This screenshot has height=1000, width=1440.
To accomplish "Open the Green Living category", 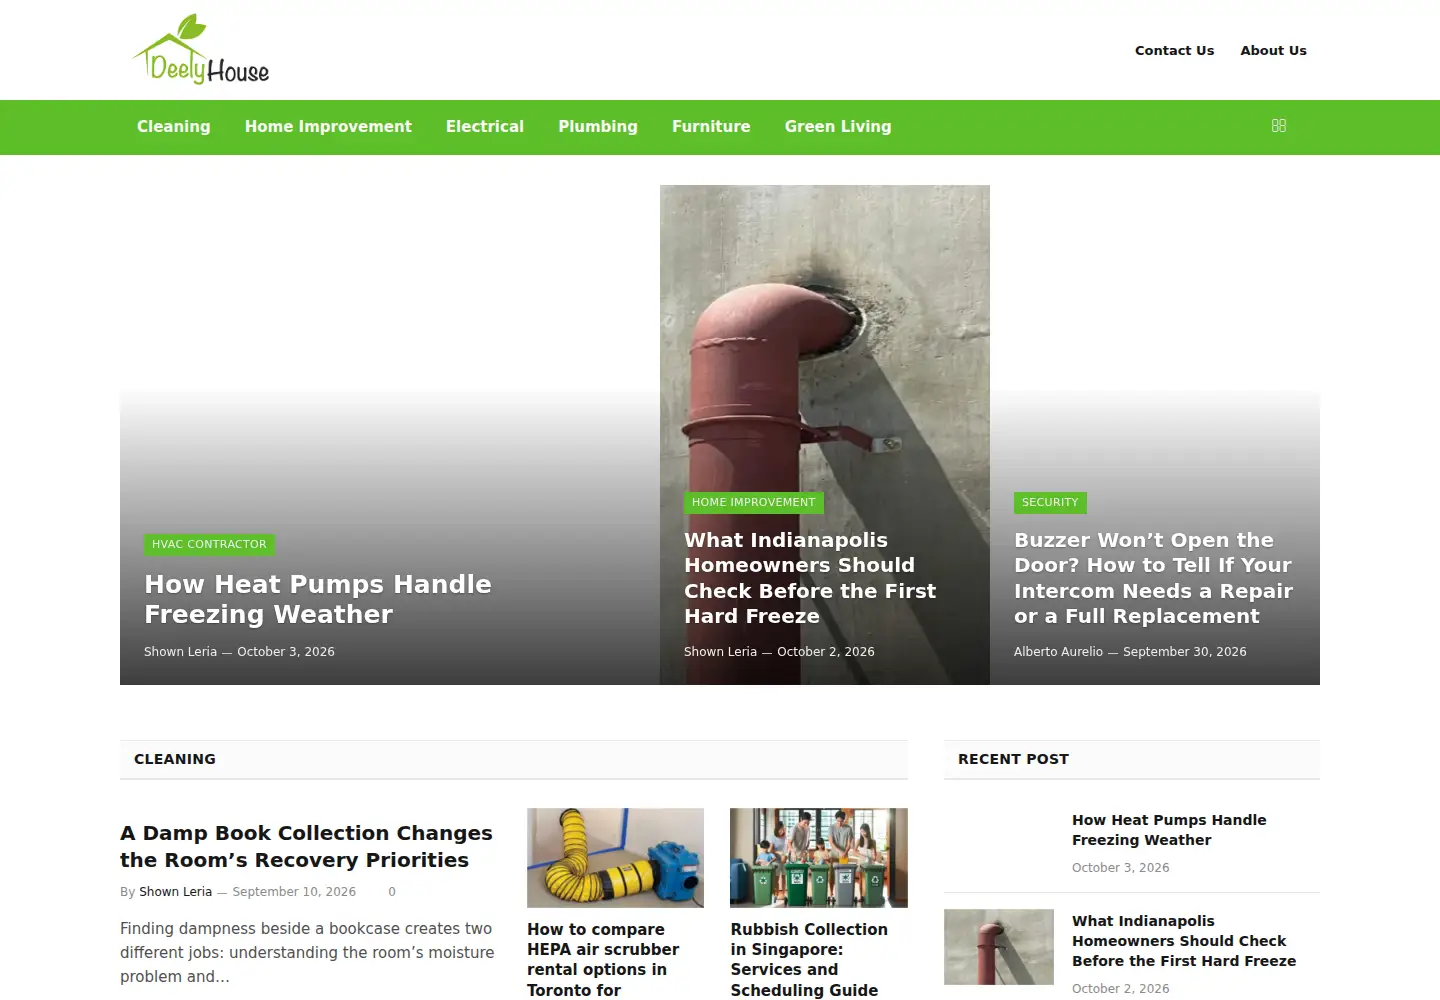I will pyautogui.click(x=838, y=127).
